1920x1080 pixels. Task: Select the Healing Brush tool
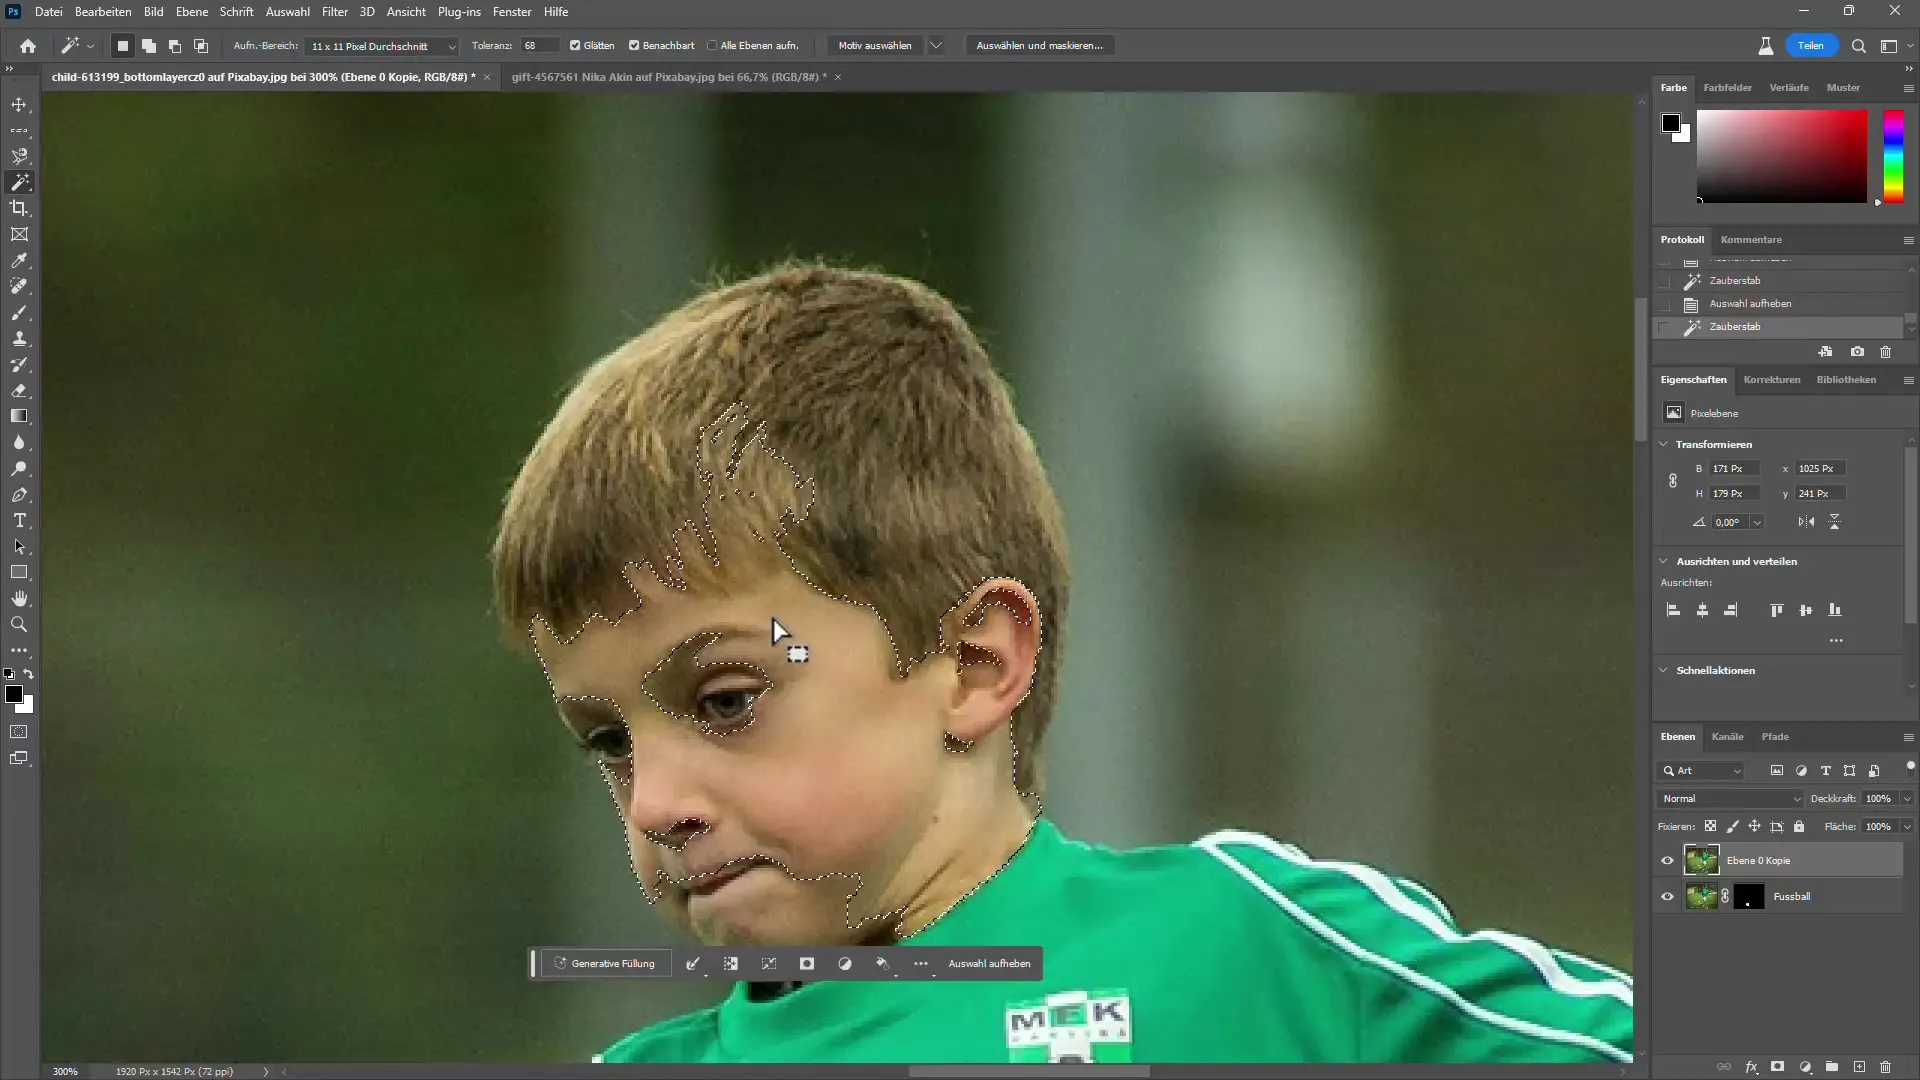click(x=20, y=287)
